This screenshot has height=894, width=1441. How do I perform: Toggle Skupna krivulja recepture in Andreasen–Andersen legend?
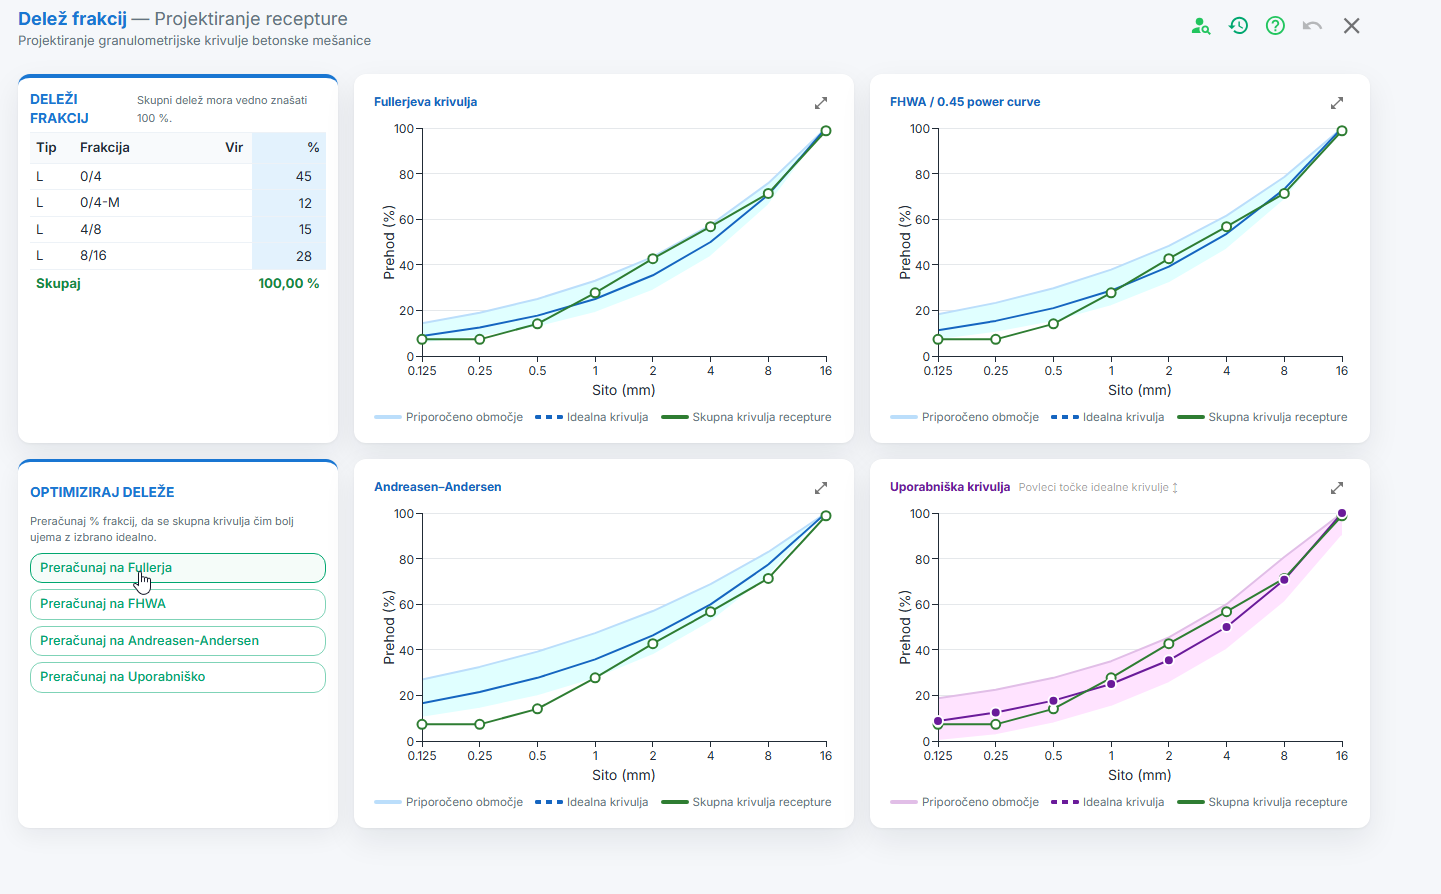point(746,802)
